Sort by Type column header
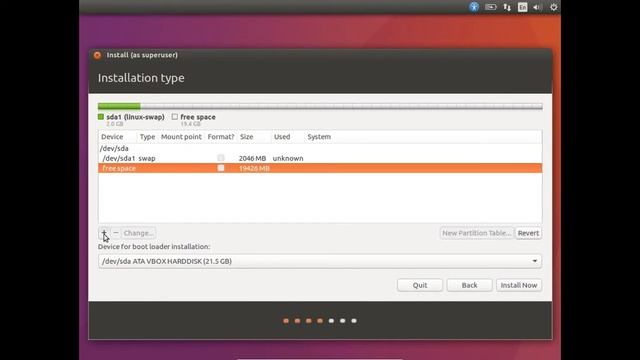Image resolution: width=640 pixels, height=360 pixels. point(147,137)
